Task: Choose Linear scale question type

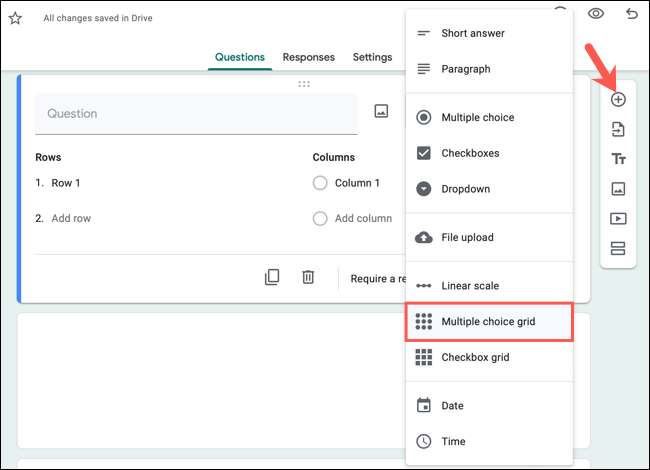Action: pos(490,286)
